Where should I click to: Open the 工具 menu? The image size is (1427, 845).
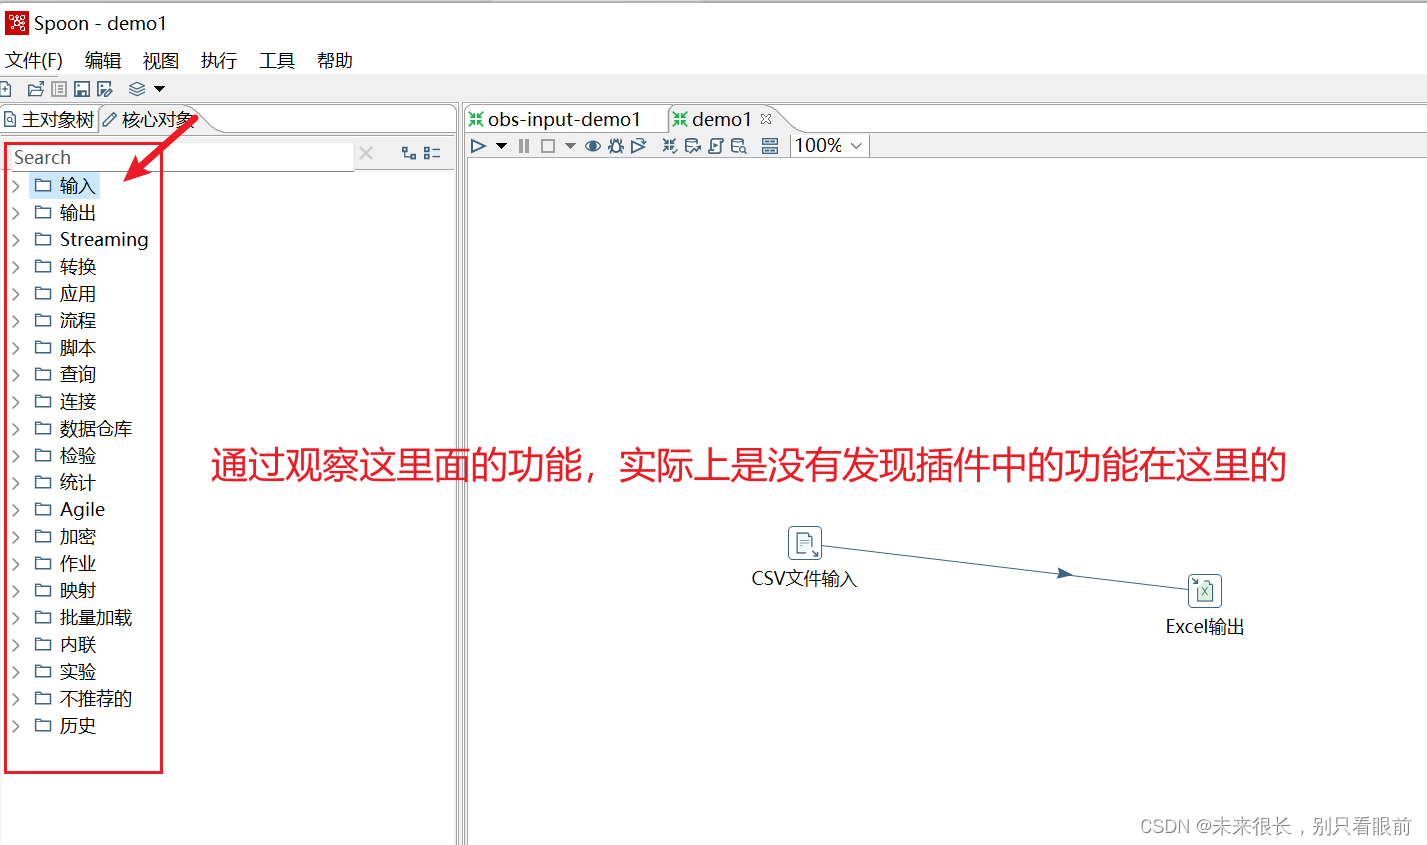[276, 61]
